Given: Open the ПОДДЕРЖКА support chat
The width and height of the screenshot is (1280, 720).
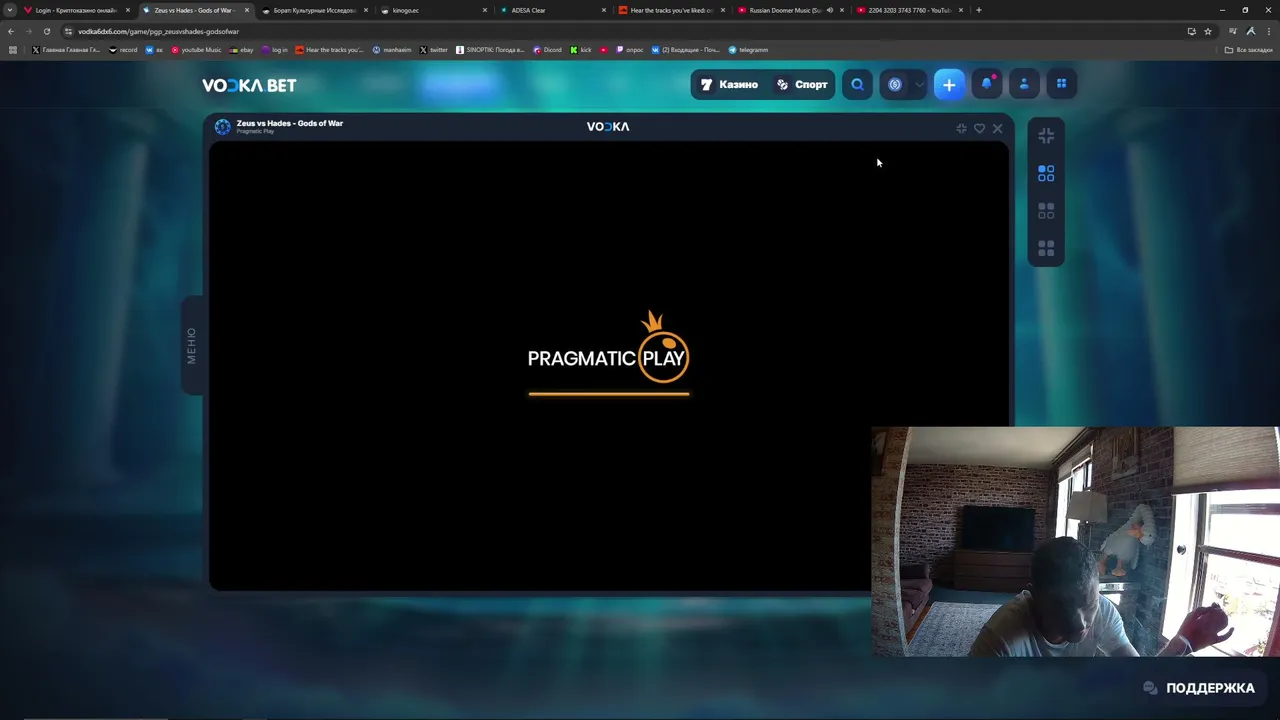Looking at the screenshot, I should 1199,688.
